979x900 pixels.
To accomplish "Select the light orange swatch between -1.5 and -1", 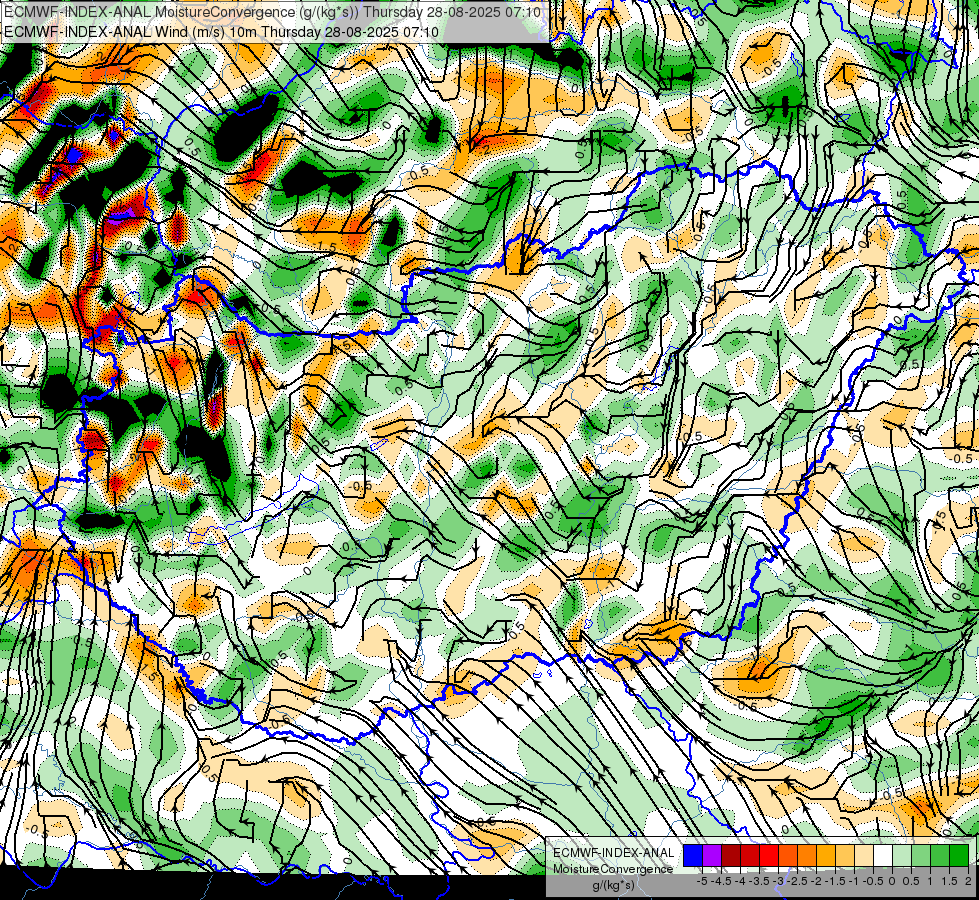I will tap(845, 856).
